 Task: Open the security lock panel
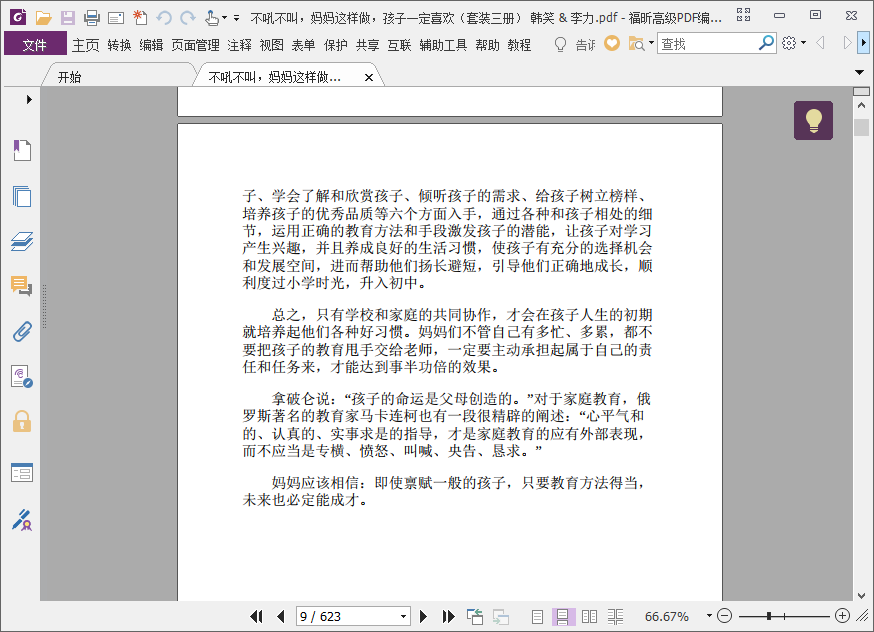pyautogui.click(x=22, y=421)
